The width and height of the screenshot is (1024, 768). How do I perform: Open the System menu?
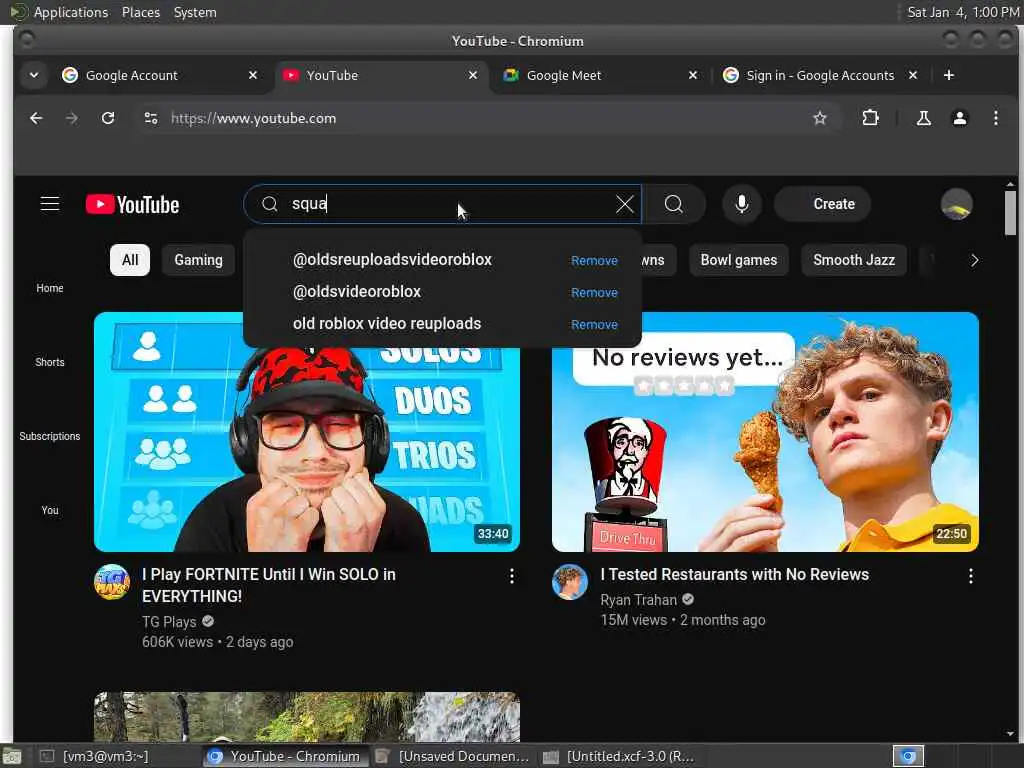[195, 12]
